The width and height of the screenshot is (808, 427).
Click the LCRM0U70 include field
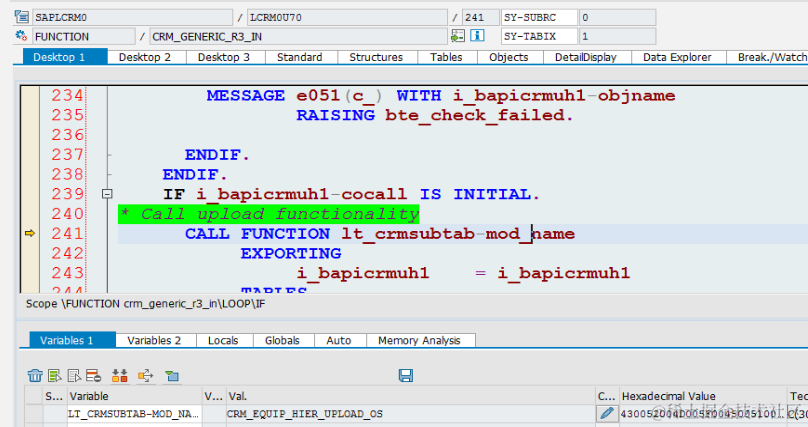point(347,17)
